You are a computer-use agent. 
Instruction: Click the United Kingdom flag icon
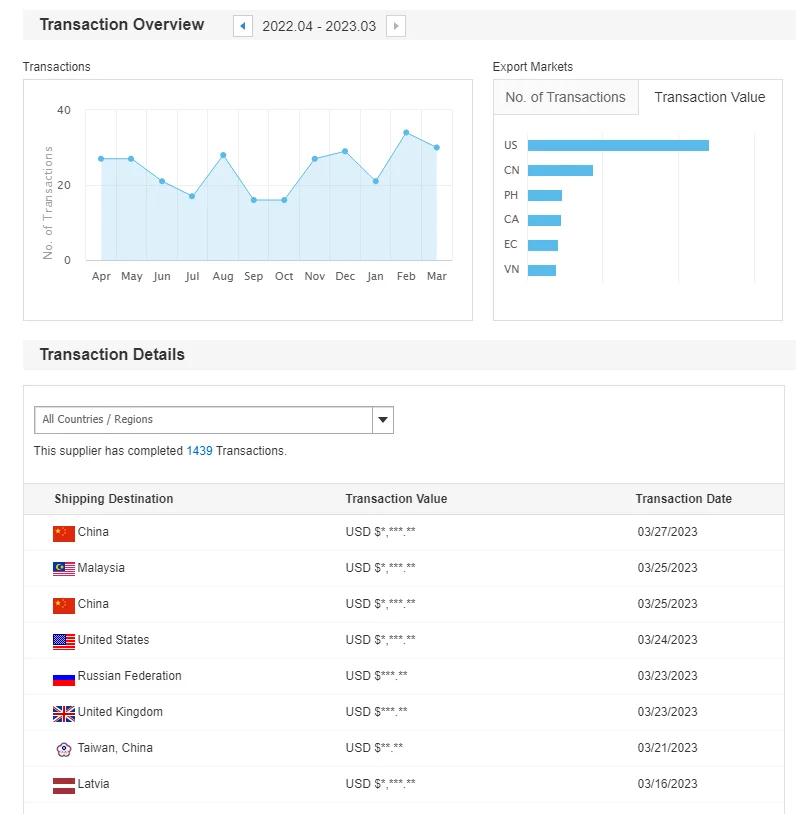64,713
